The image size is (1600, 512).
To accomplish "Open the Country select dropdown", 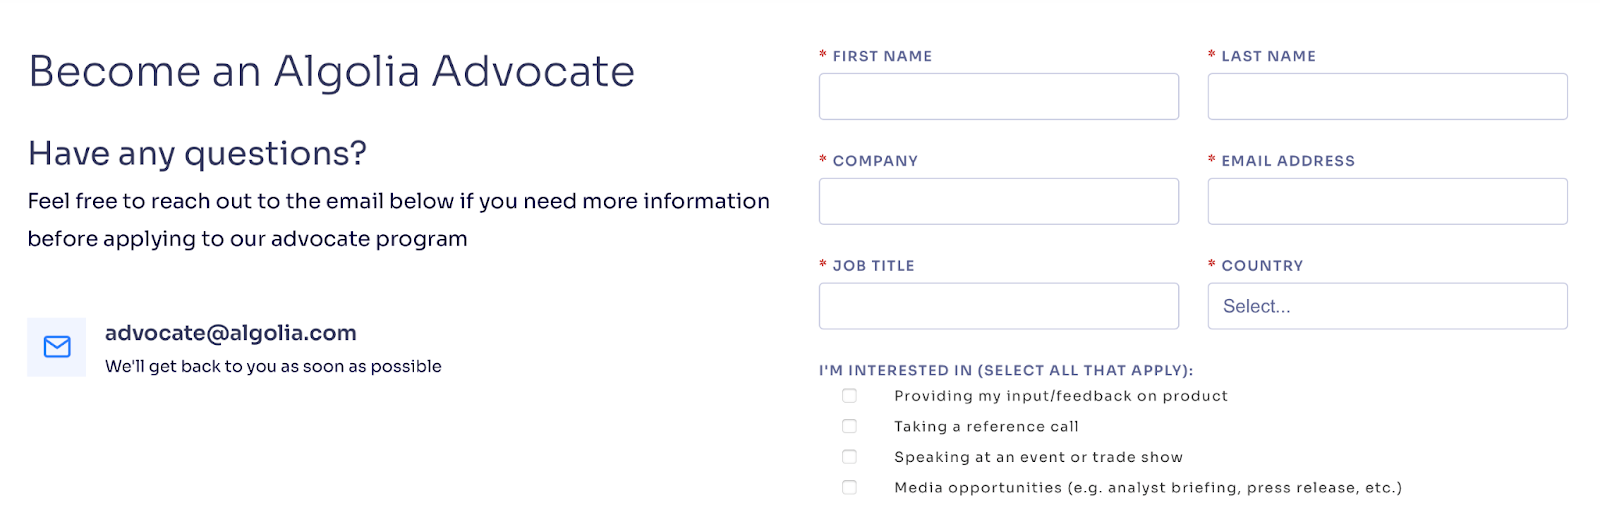I will click(1387, 306).
